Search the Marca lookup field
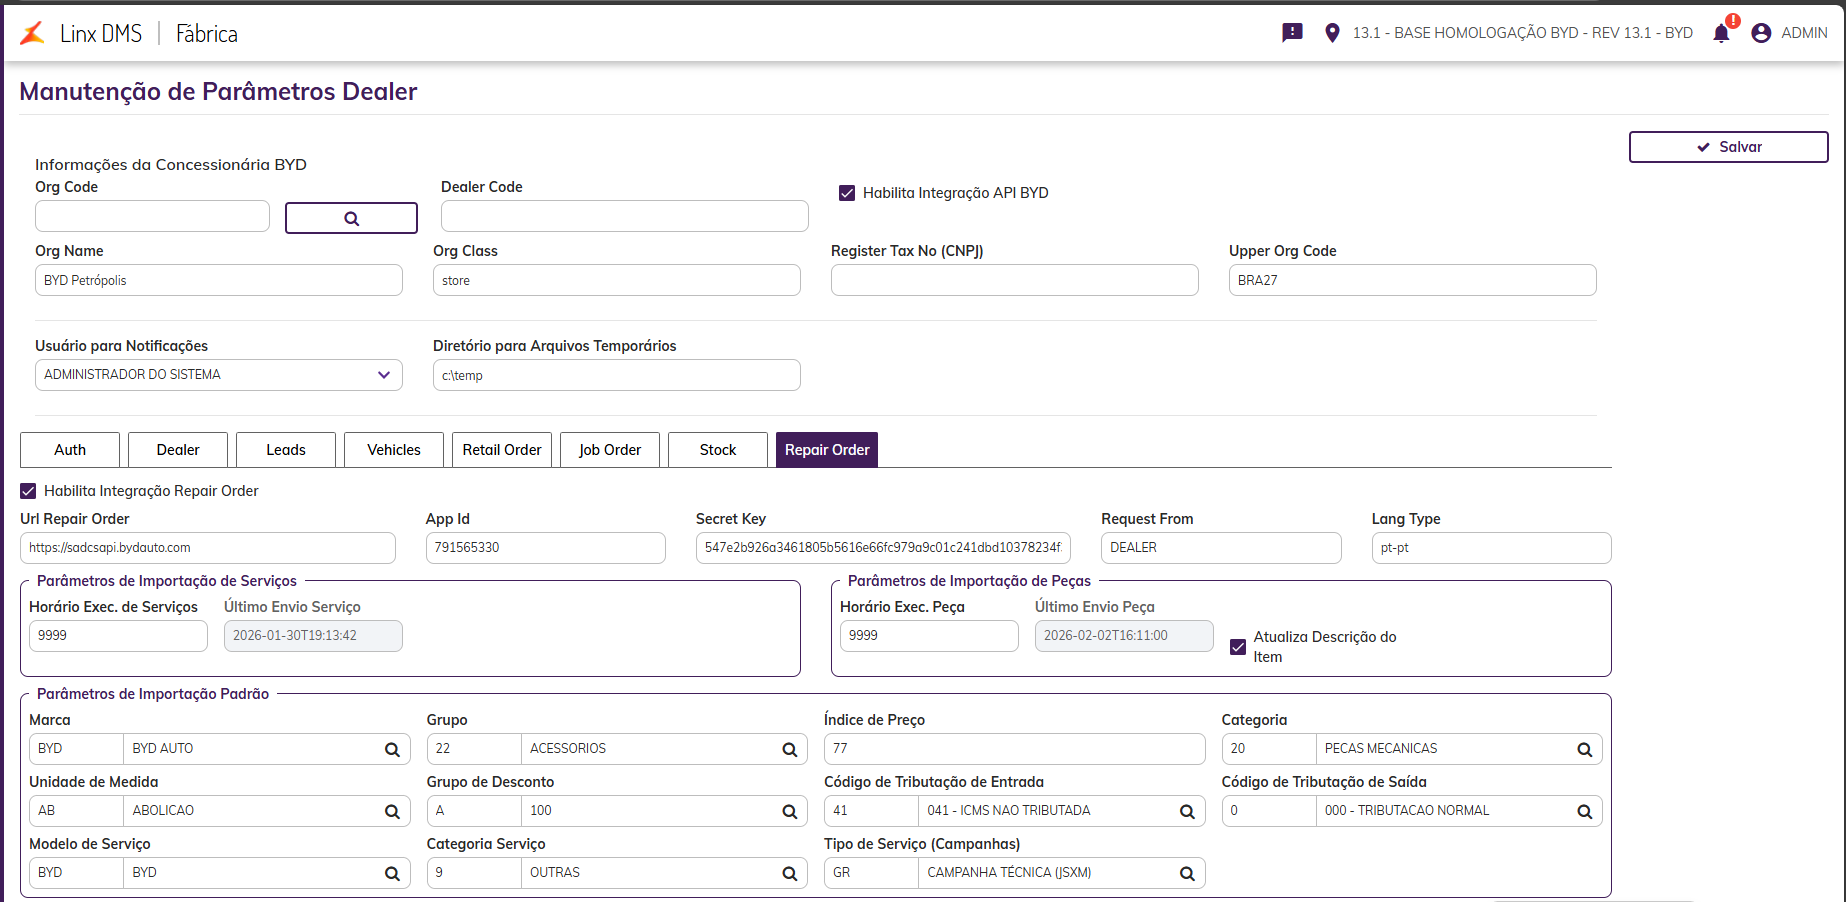 [x=392, y=750]
